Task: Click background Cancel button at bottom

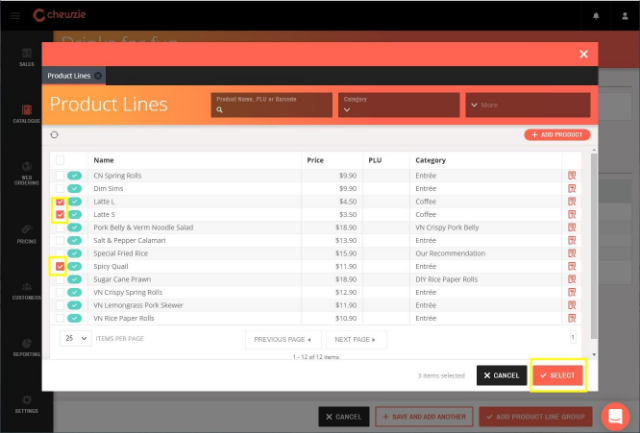Action: click(x=344, y=417)
